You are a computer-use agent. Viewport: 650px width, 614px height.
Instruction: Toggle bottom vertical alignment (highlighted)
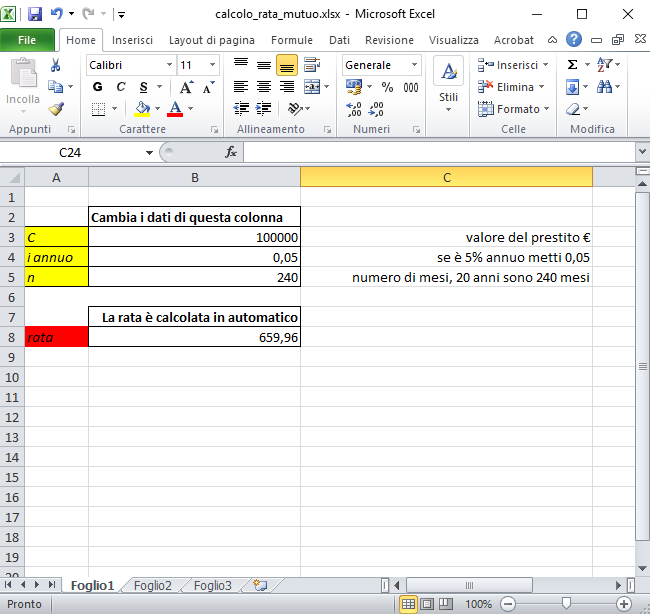pos(286,65)
